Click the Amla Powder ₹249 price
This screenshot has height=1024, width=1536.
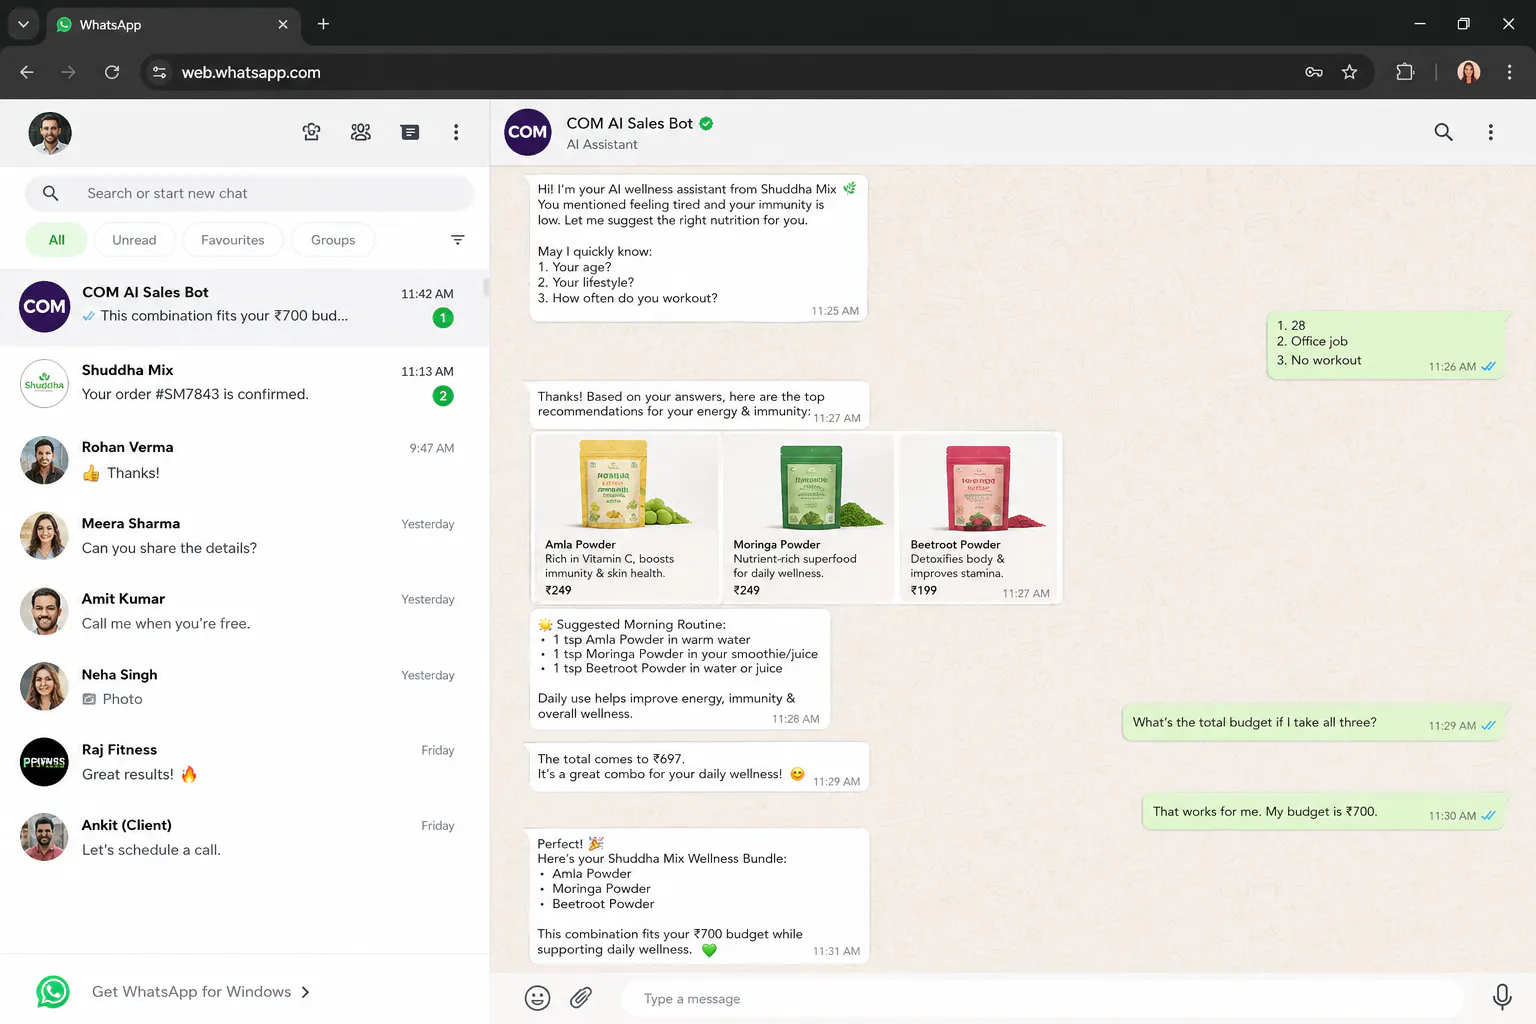coord(558,590)
